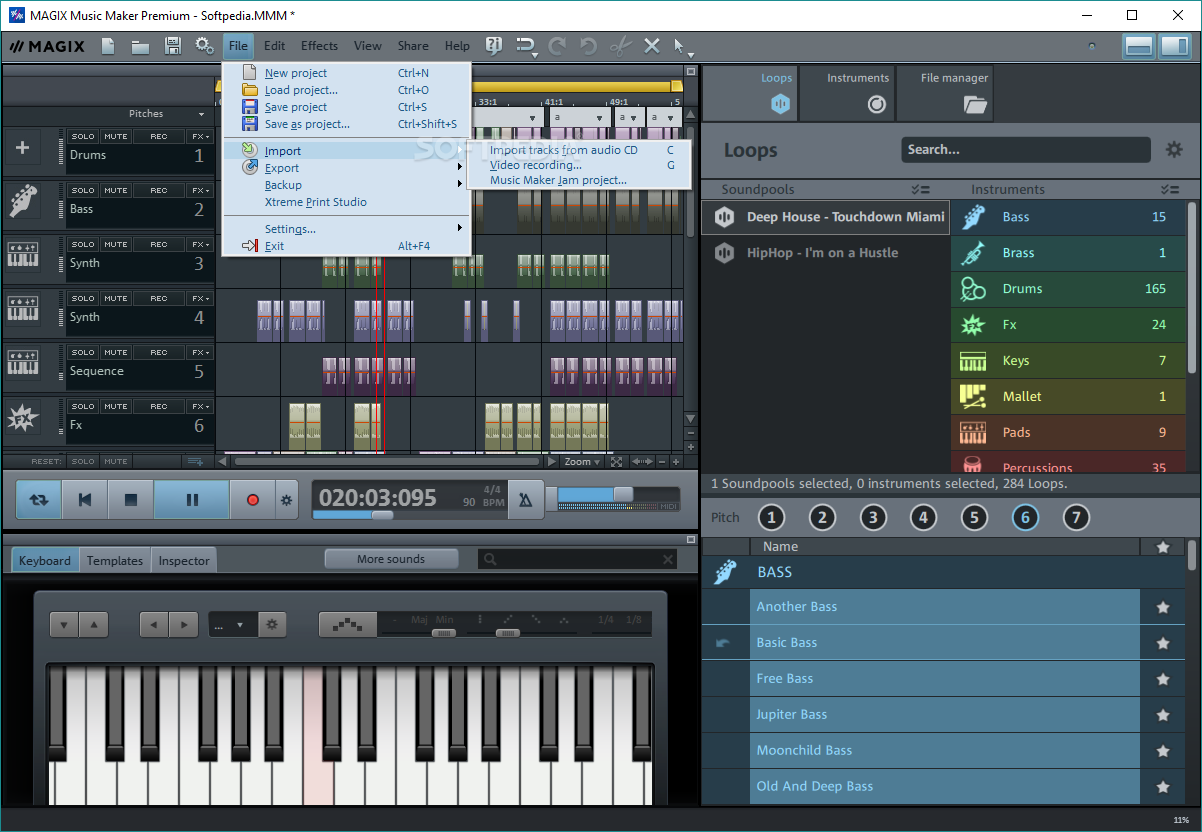The height and width of the screenshot is (832, 1202).
Task: Click the undo arrow toolbar icon
Action: [x=588, y=46]
